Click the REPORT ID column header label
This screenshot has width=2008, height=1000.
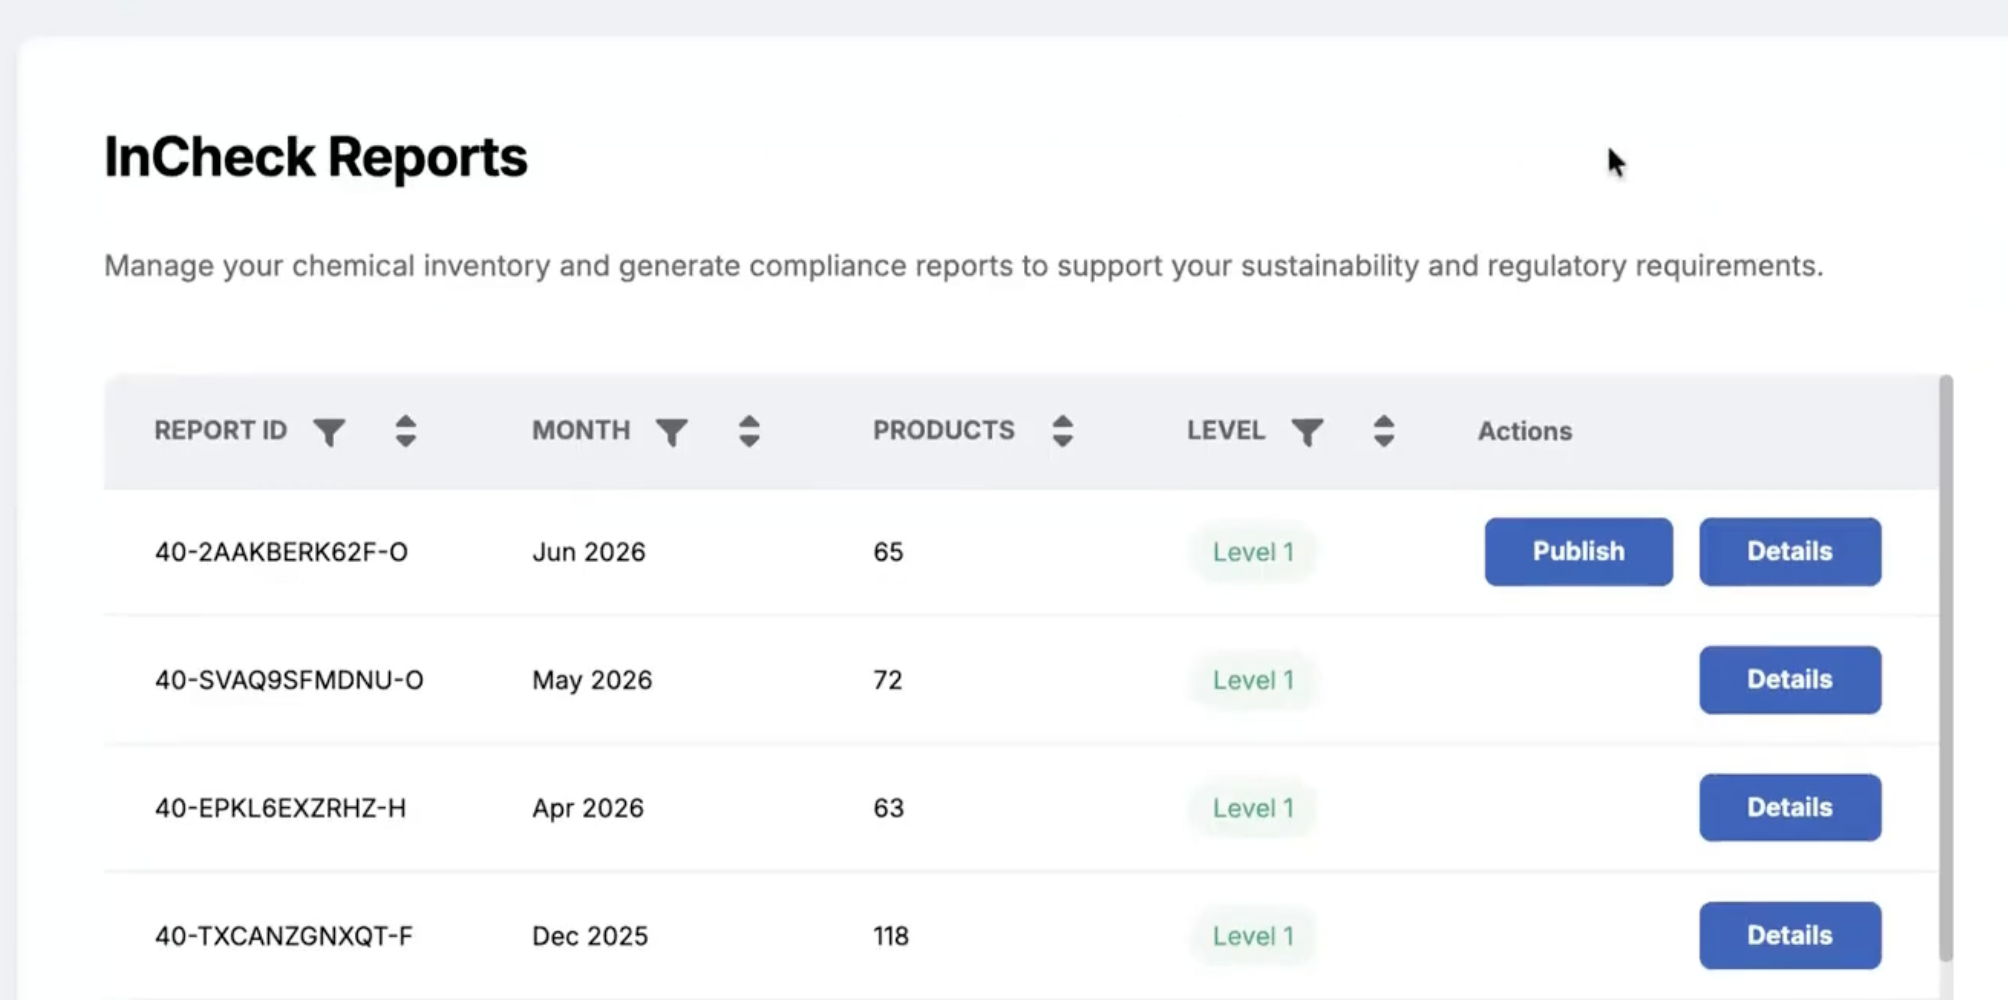click(220, 431)
